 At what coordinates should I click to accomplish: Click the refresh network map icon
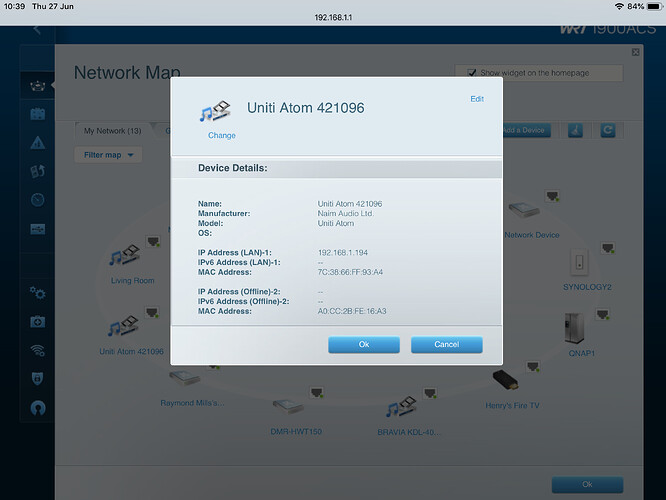607,130
